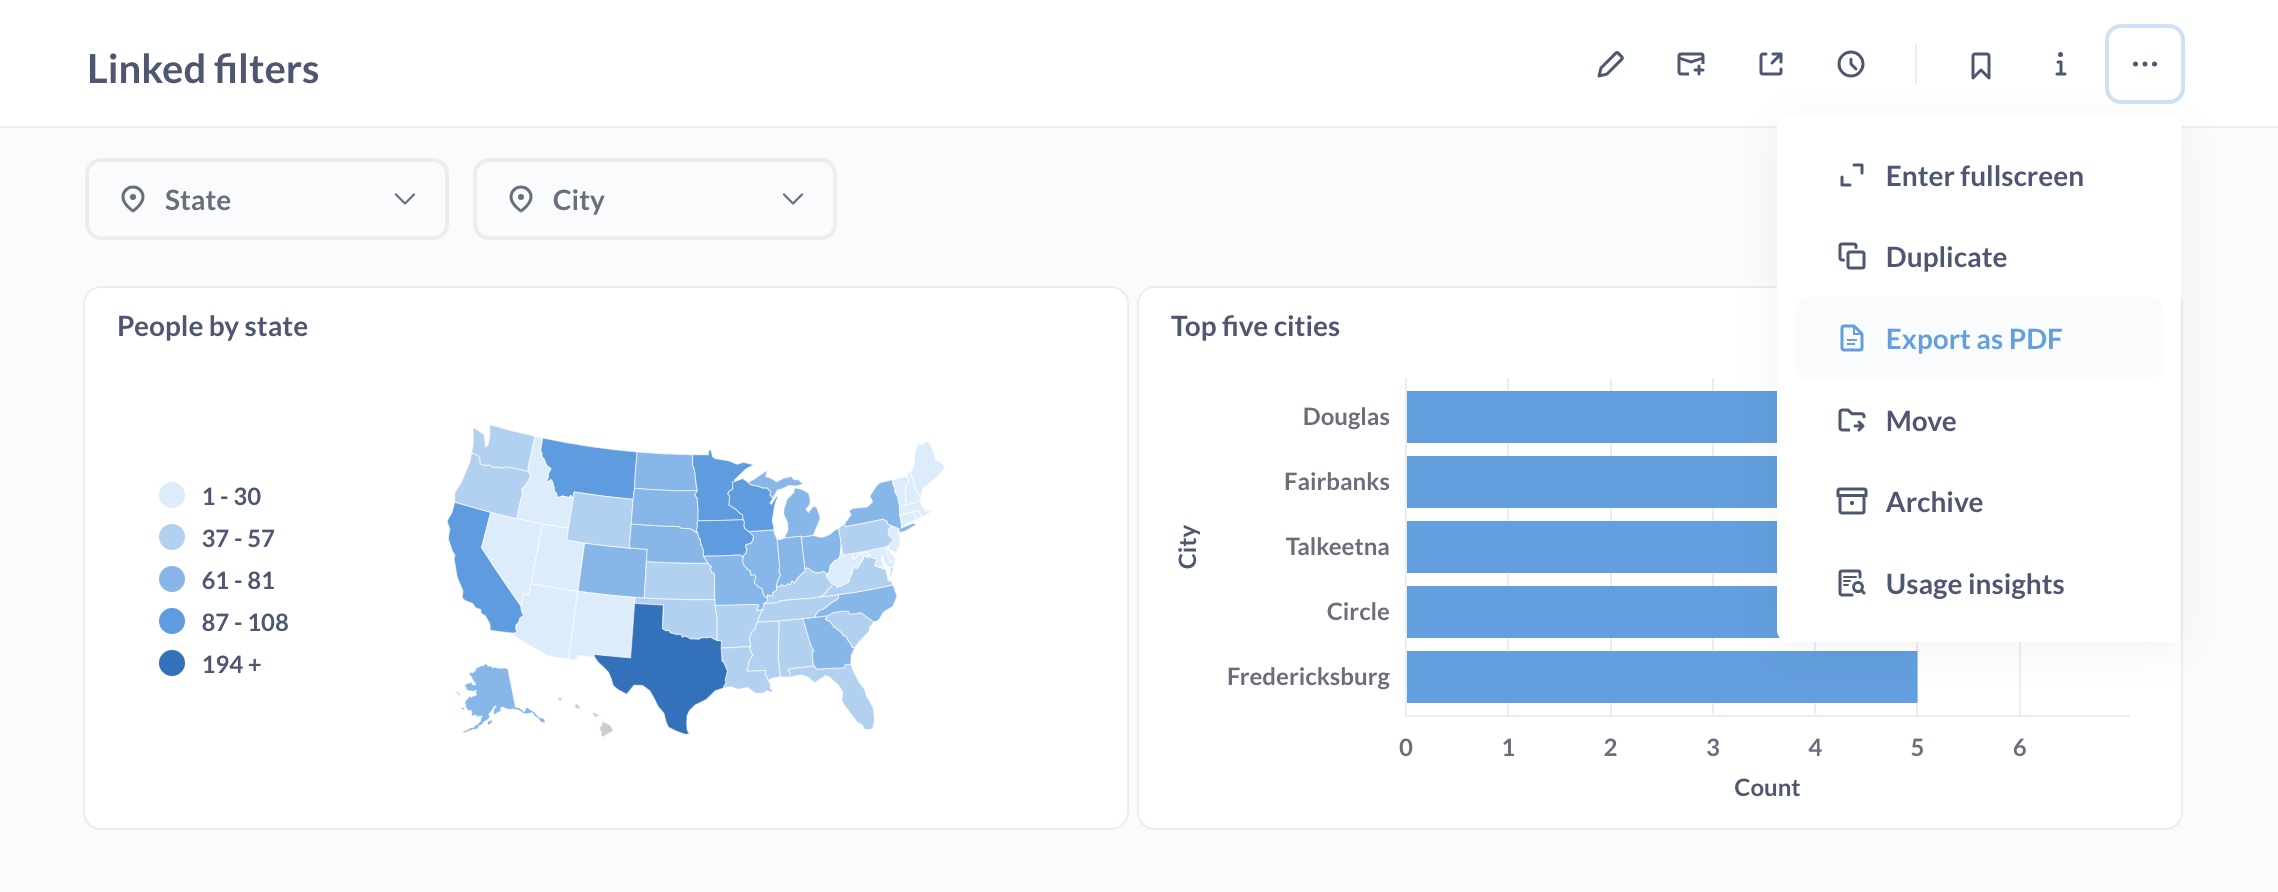This screenshot has width=2278, height=892.
Task: Open the auto-refresh clock icon
Action: (1851, 65)
